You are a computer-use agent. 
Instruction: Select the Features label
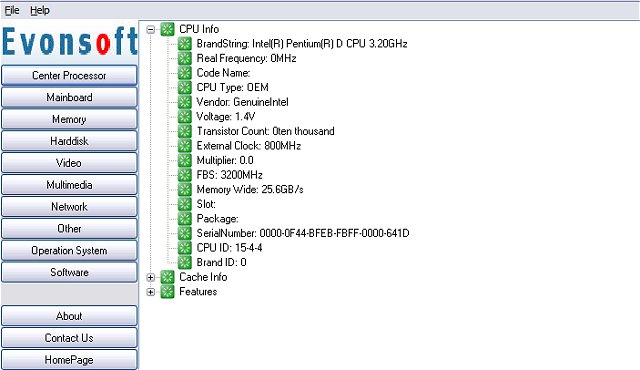[198, 292]
